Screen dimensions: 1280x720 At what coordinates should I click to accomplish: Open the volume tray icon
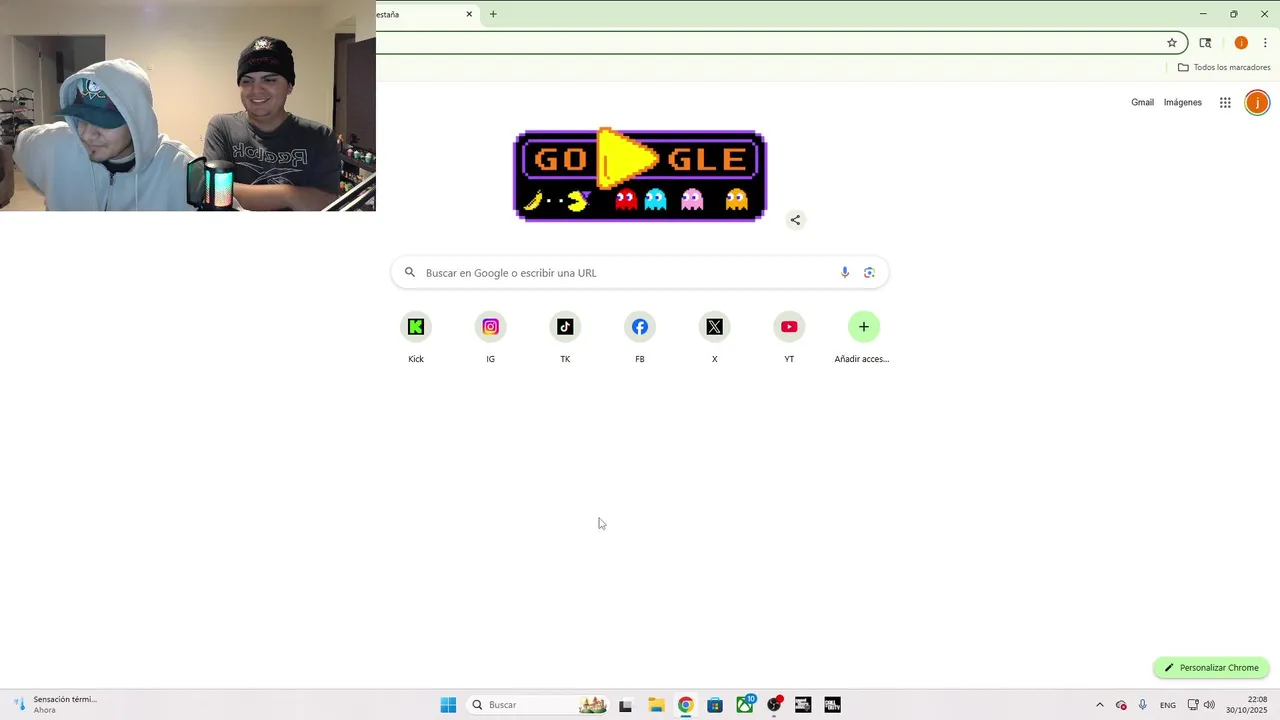(x=1209, y=705)
